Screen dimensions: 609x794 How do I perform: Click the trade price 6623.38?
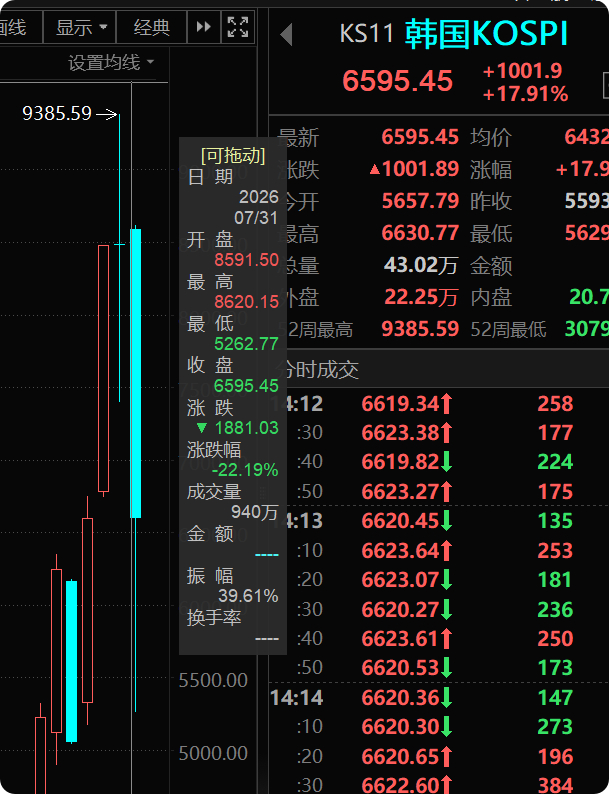[x=400, y=433]
